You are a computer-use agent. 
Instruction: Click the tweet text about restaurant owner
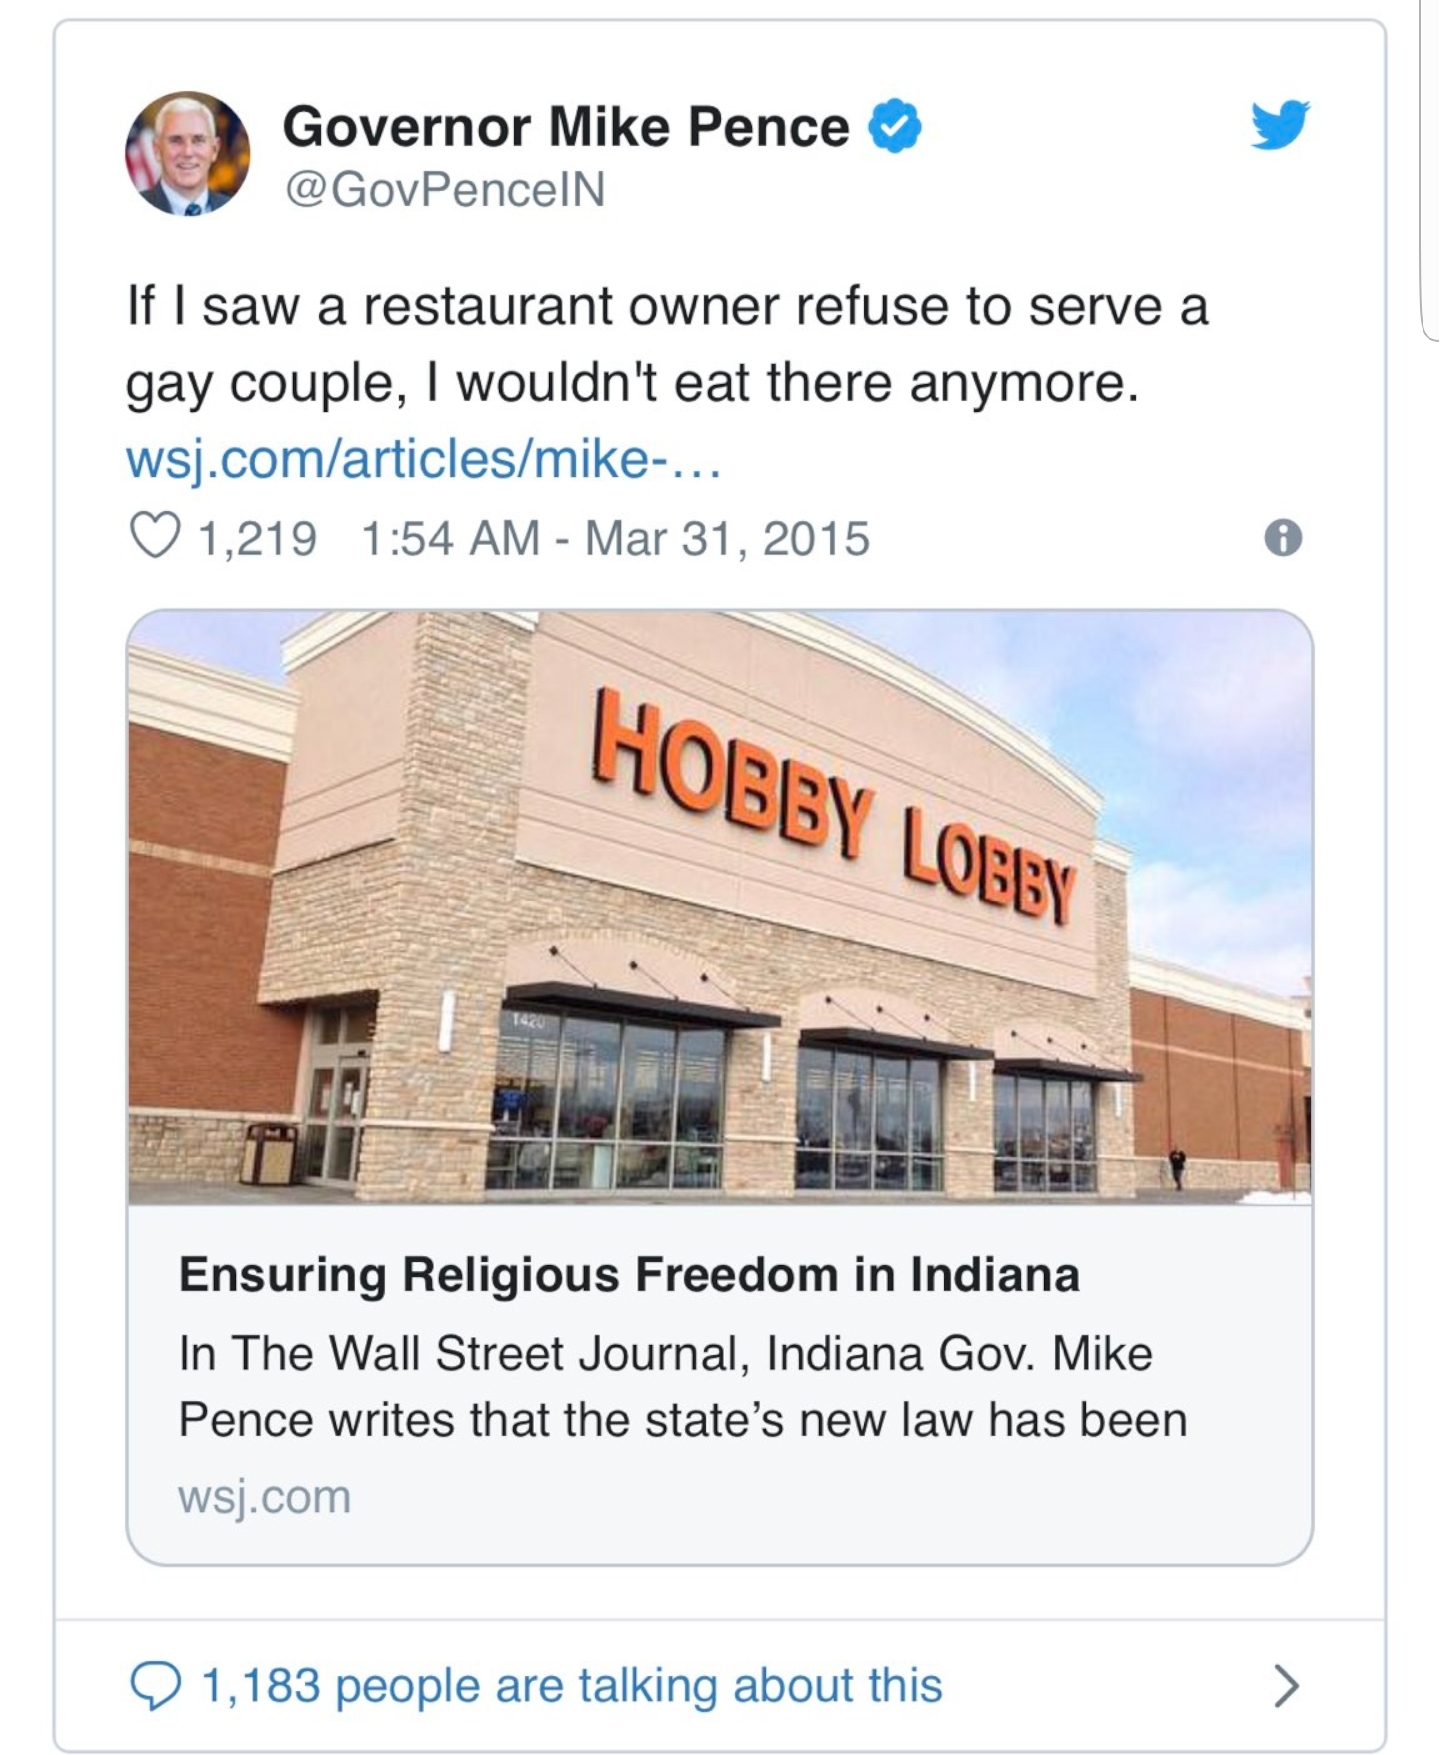click(x=667, y=344)
